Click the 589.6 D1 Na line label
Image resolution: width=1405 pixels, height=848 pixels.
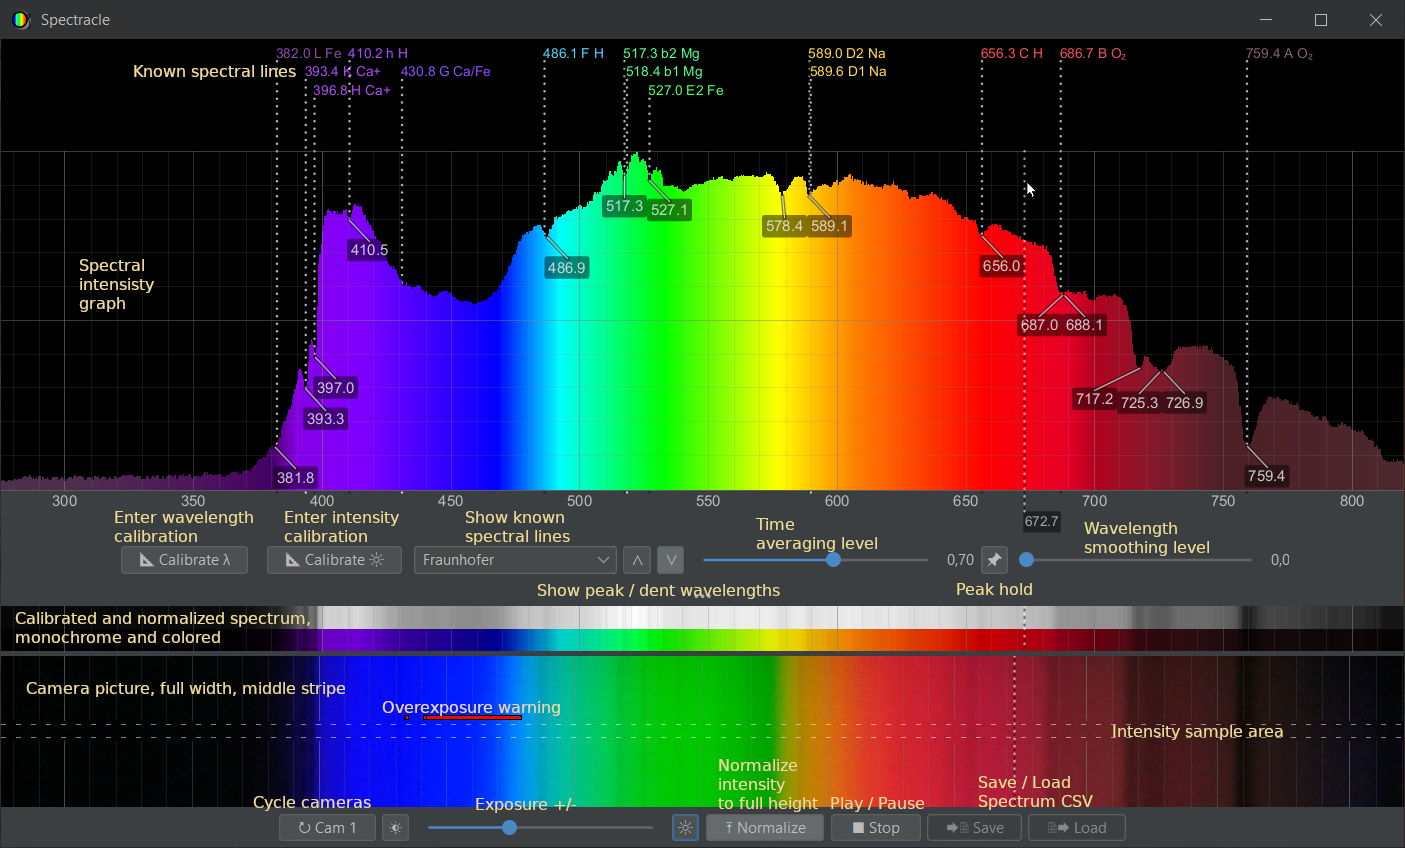pos(848,72)
